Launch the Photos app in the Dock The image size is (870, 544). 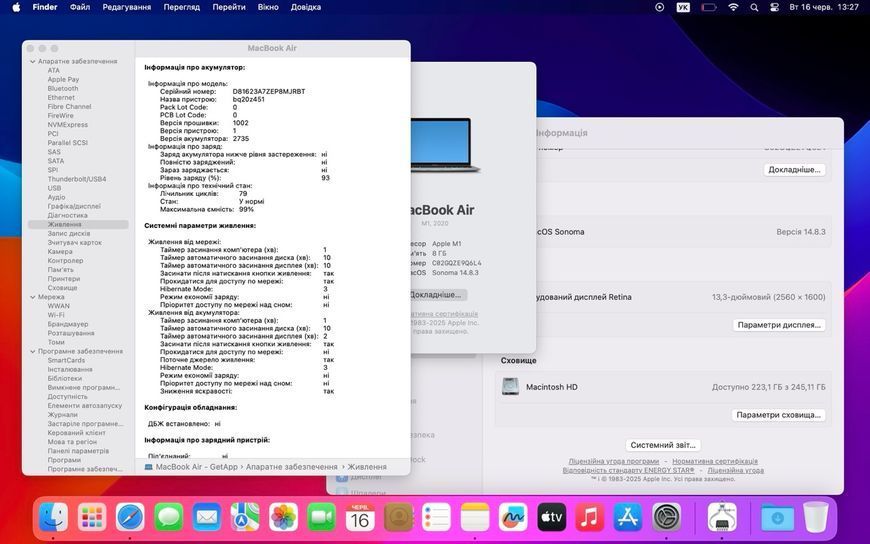tap(283, 518)
